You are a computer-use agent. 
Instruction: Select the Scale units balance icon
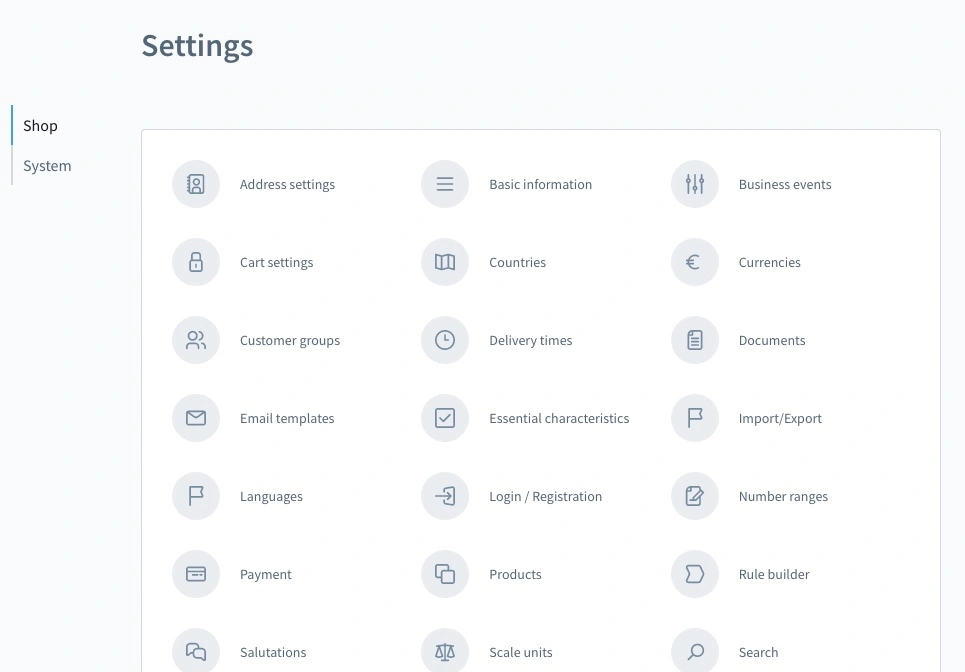tap(445, 650)
